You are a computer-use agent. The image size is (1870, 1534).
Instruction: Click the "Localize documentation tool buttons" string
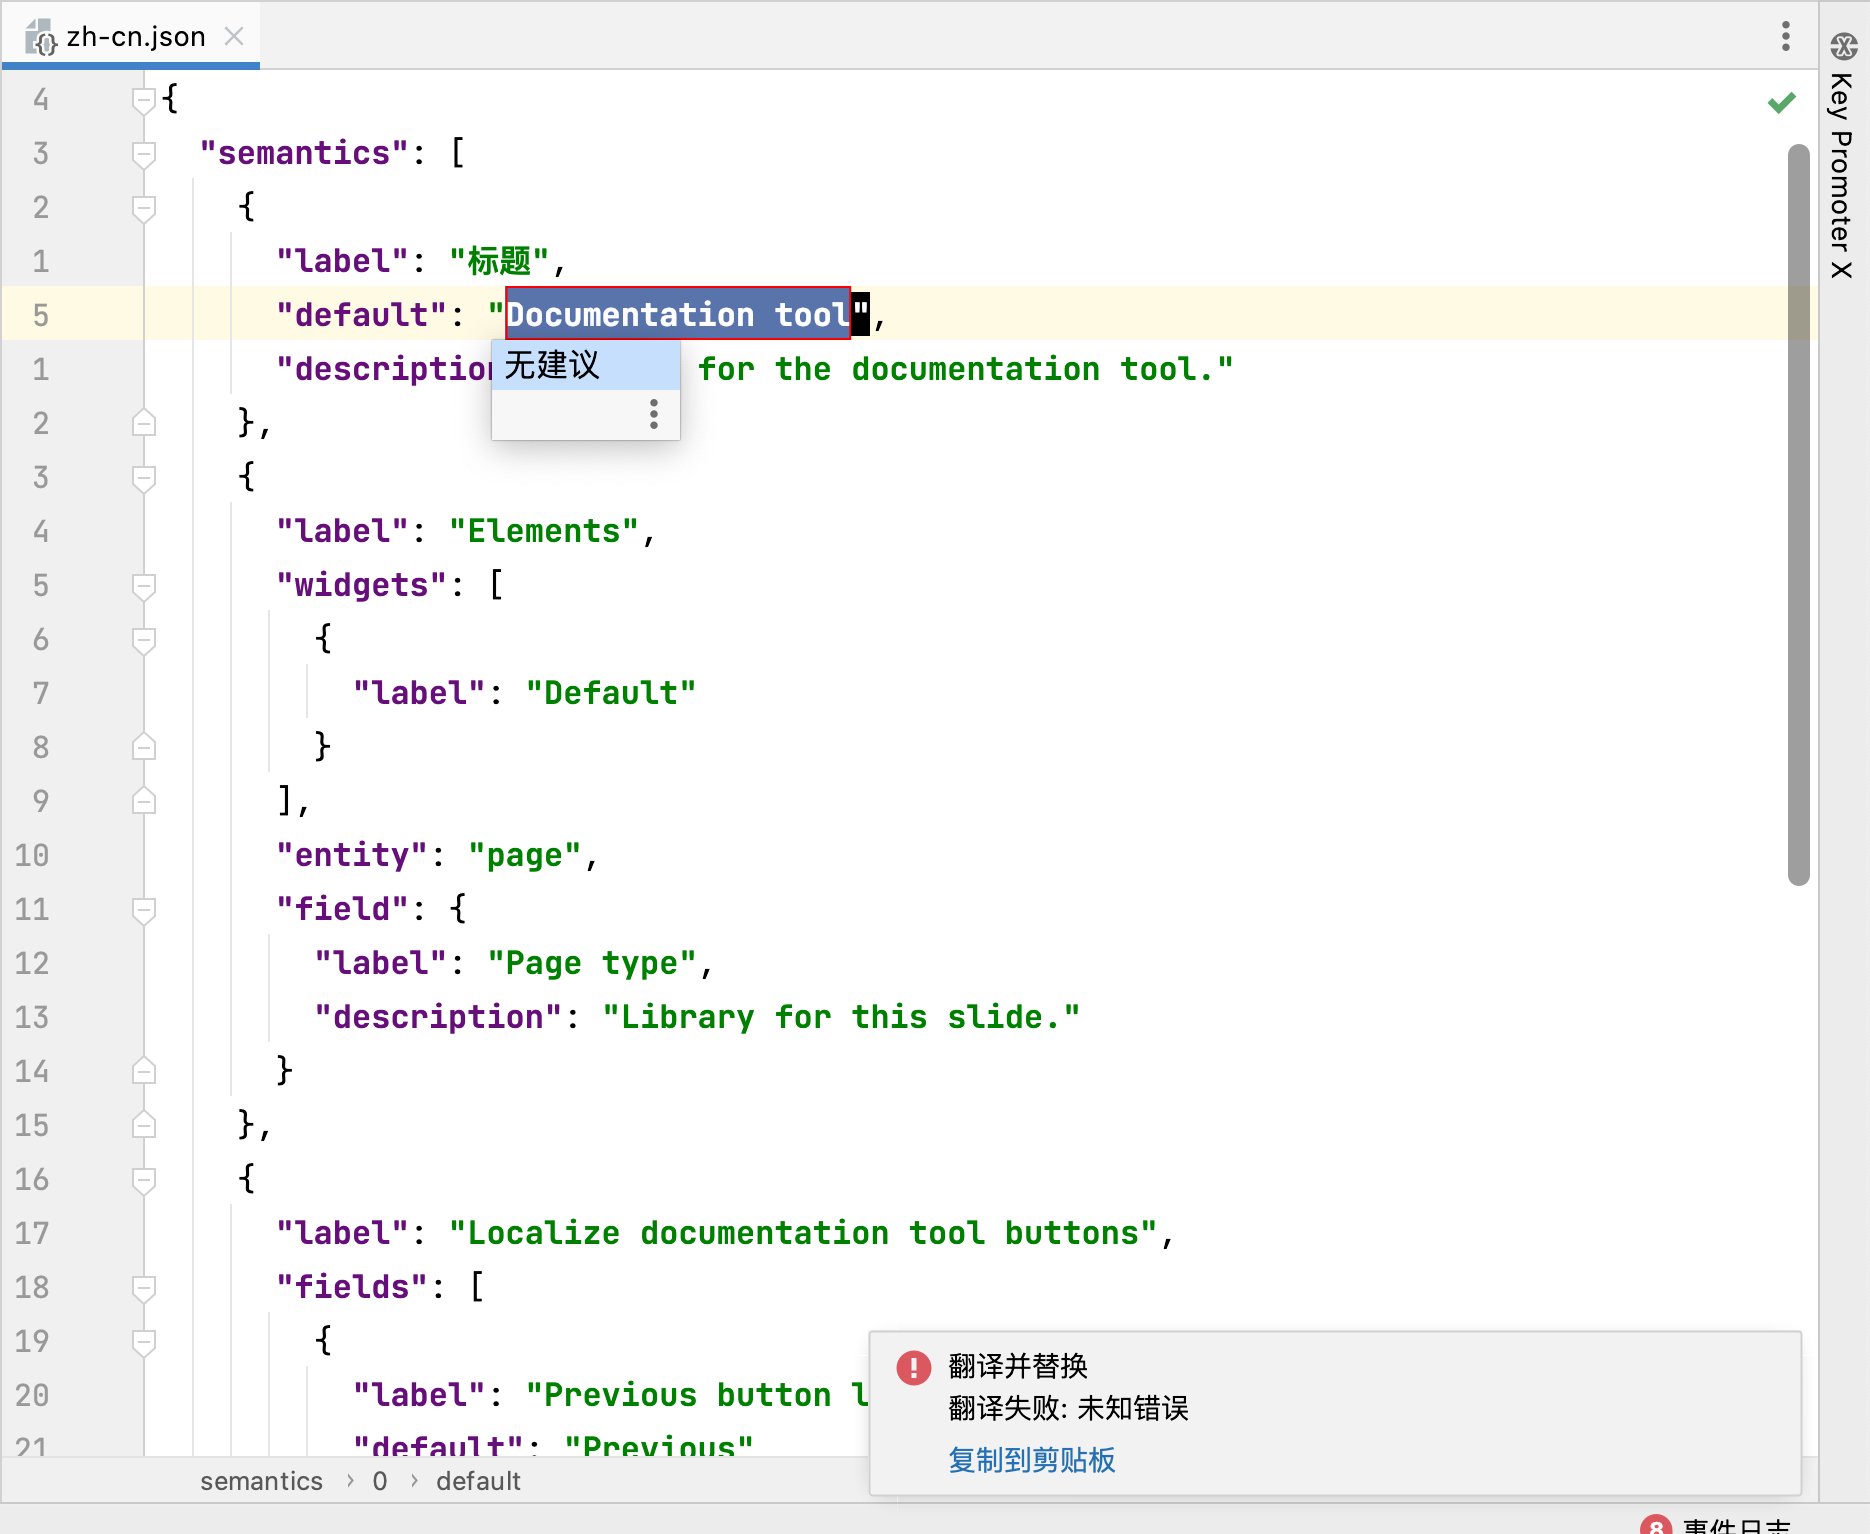click(804, 1233)
